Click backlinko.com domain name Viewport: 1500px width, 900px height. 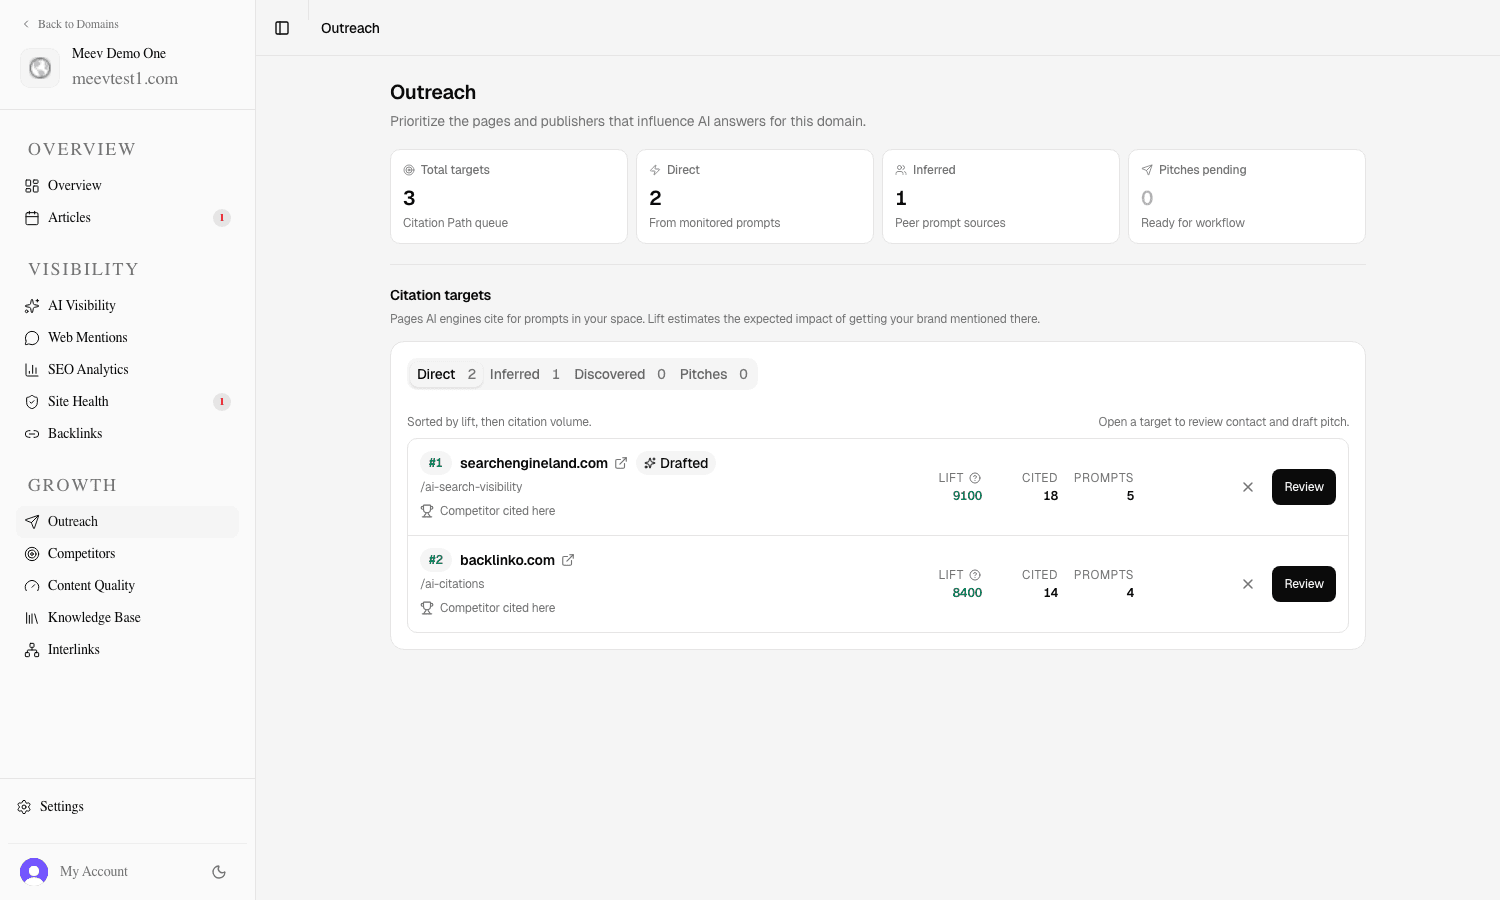(507, 560)
